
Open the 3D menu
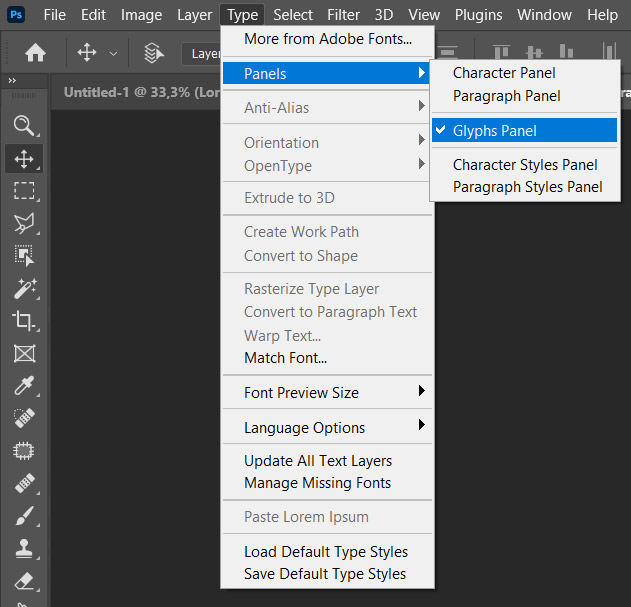384,15
